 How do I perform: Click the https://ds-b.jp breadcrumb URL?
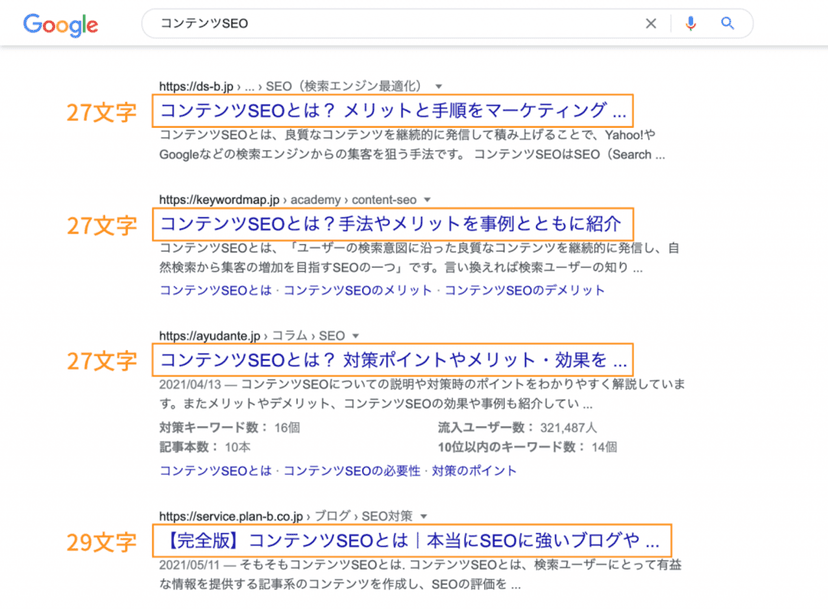pos(196,86)
